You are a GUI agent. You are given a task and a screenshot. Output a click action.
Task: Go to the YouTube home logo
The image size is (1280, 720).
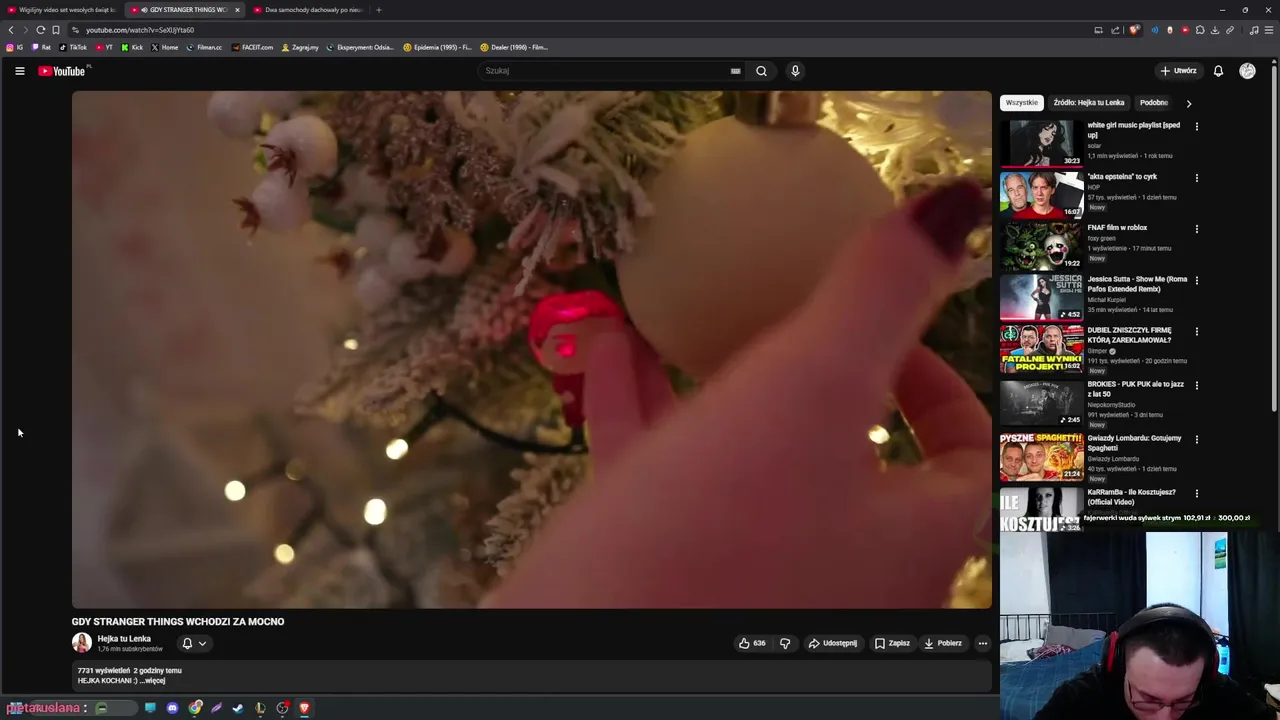[x=62, y=71]
